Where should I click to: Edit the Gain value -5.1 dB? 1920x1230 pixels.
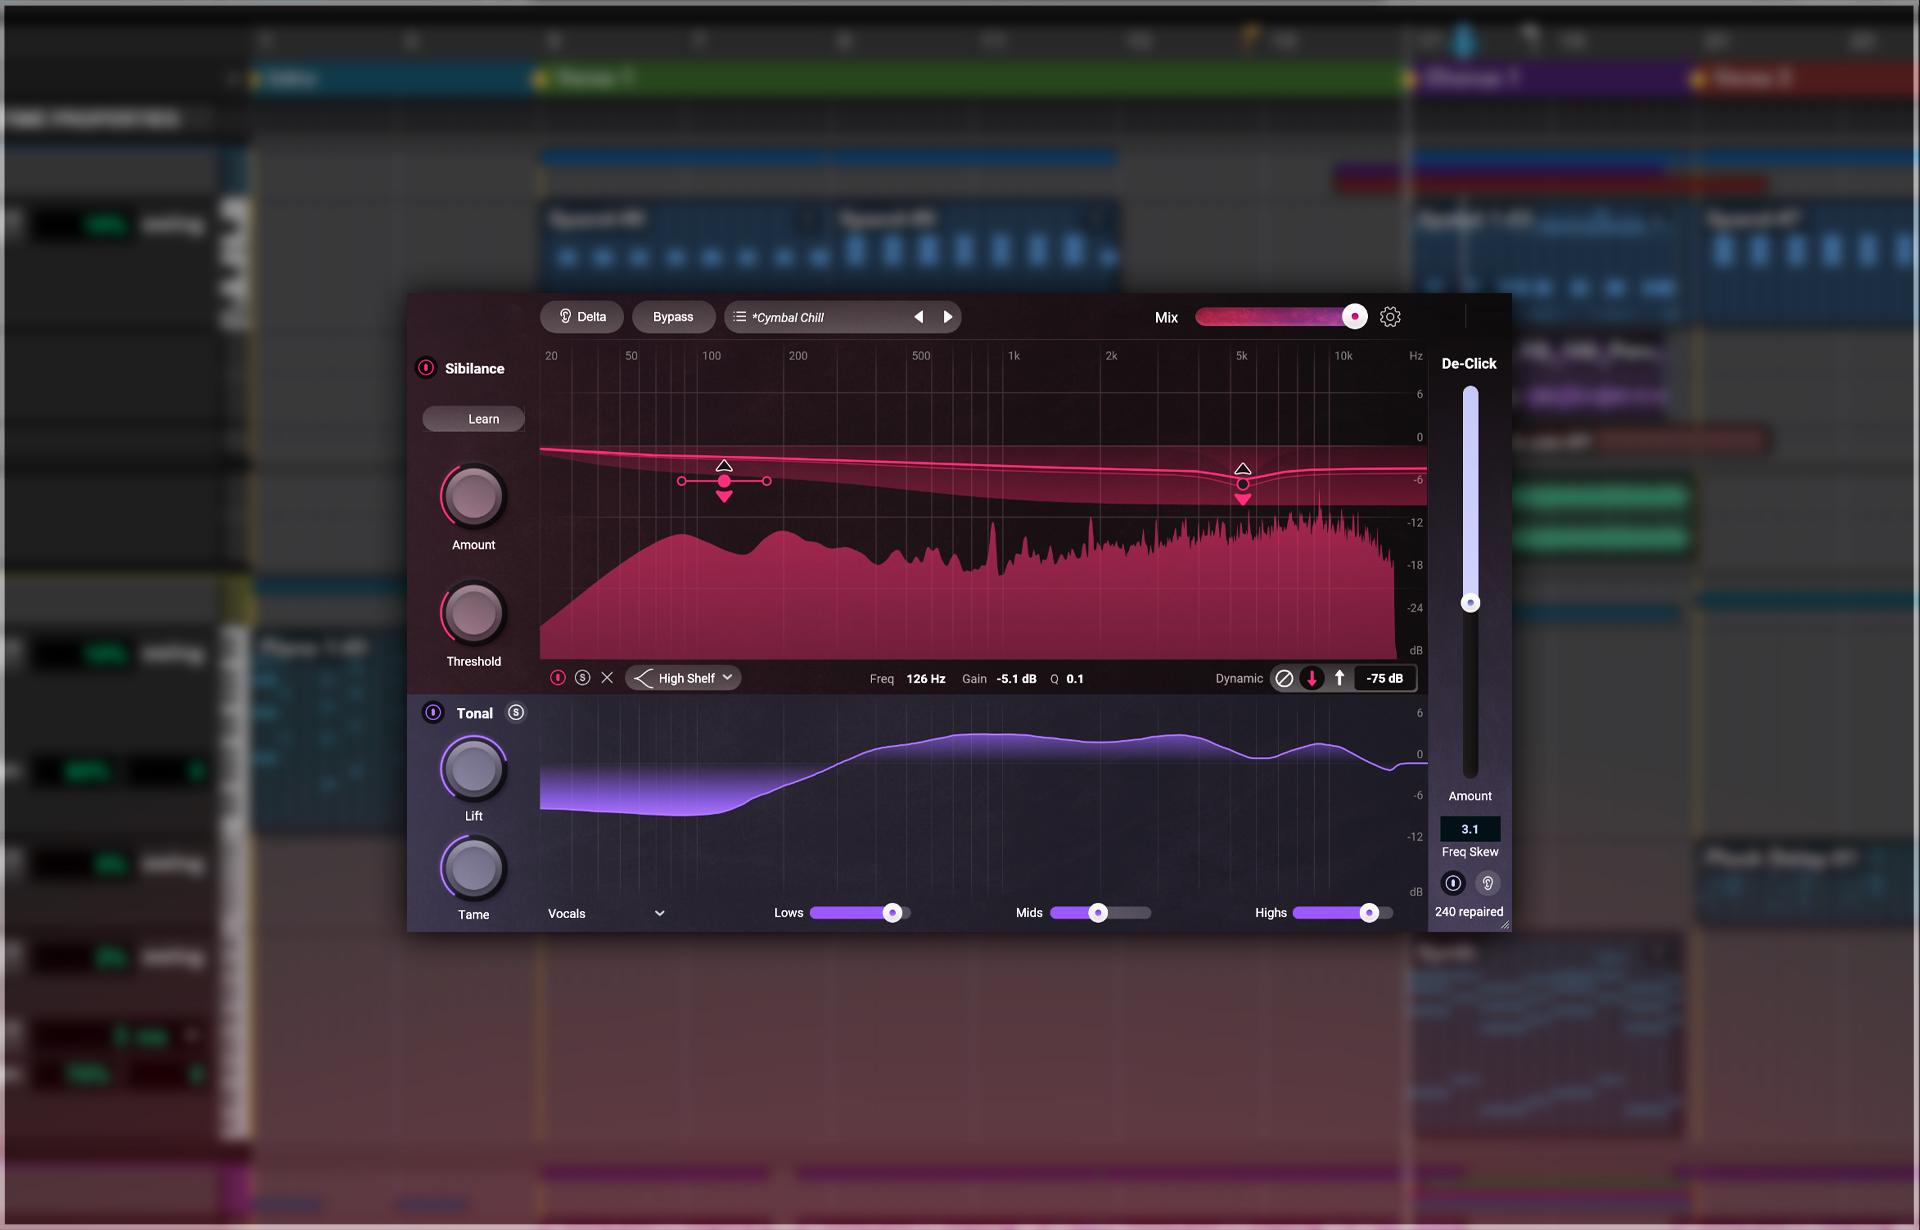click(1017, 679)
